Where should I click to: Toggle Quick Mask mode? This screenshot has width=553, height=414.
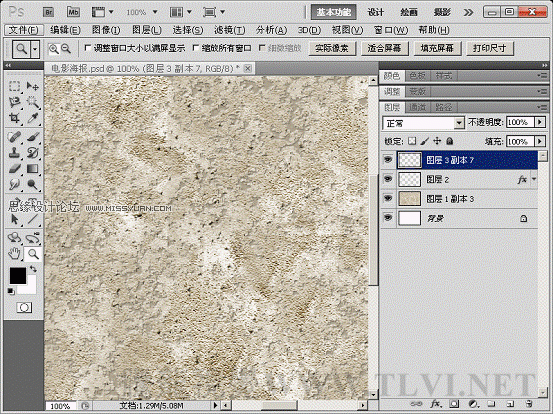click(x=24, y=308)
